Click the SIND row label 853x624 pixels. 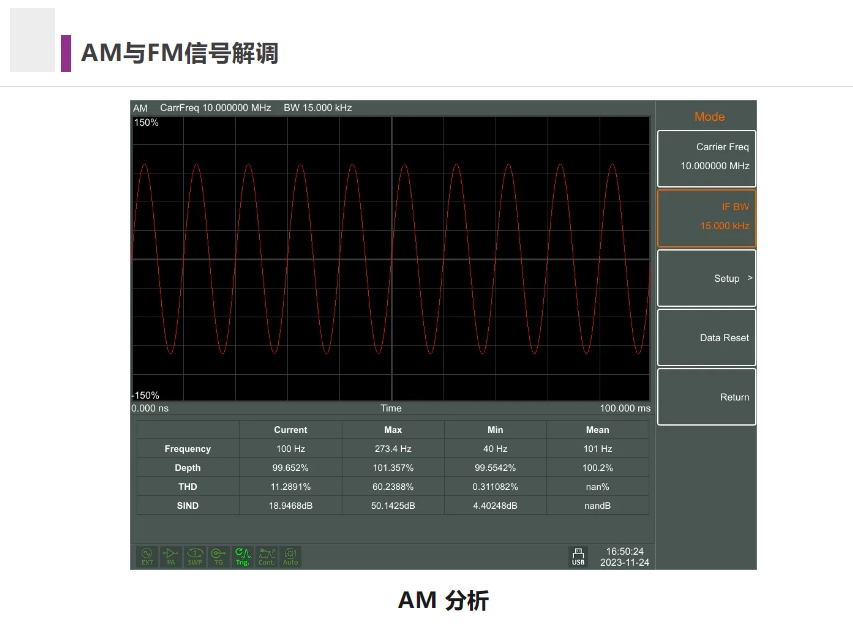(188, 506)
